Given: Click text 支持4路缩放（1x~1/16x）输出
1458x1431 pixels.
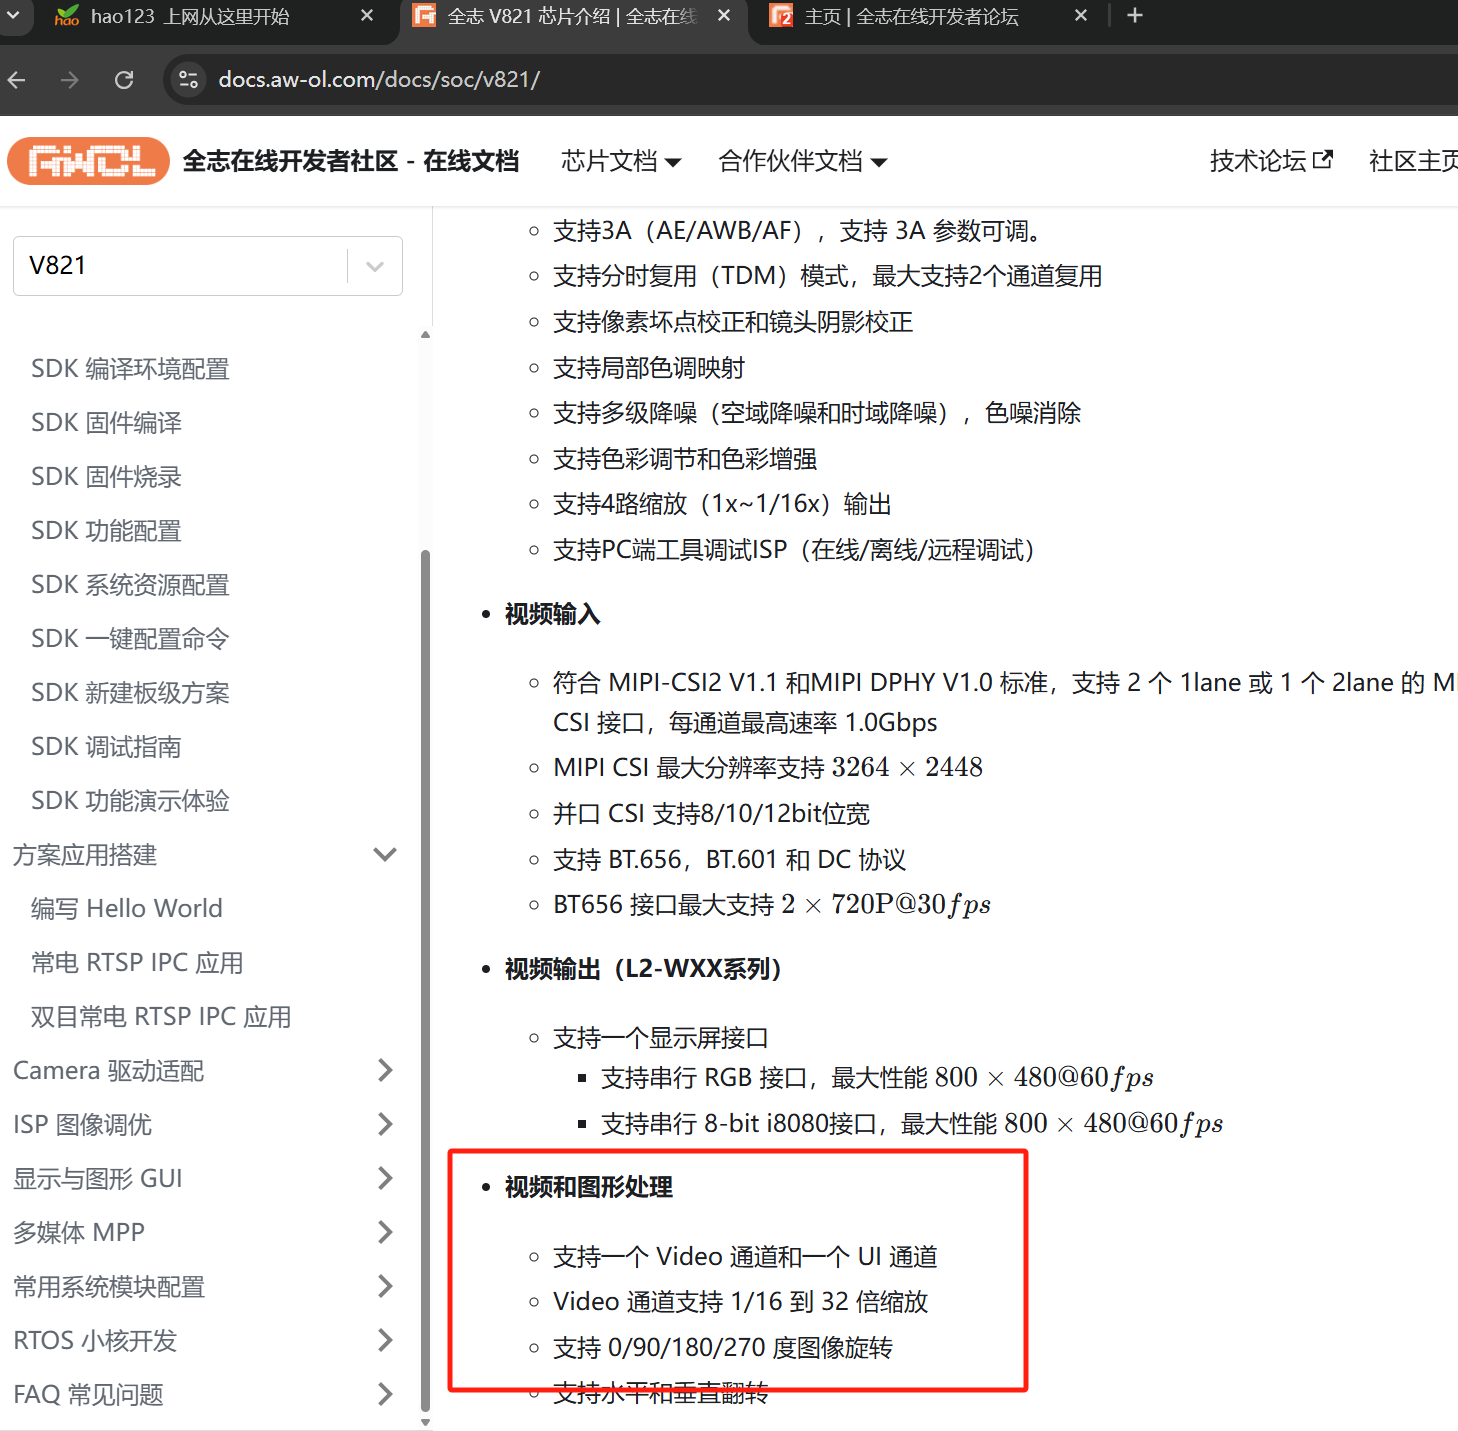Looking at the screenshot, I should pyautogui.click(x=722, y=504).
